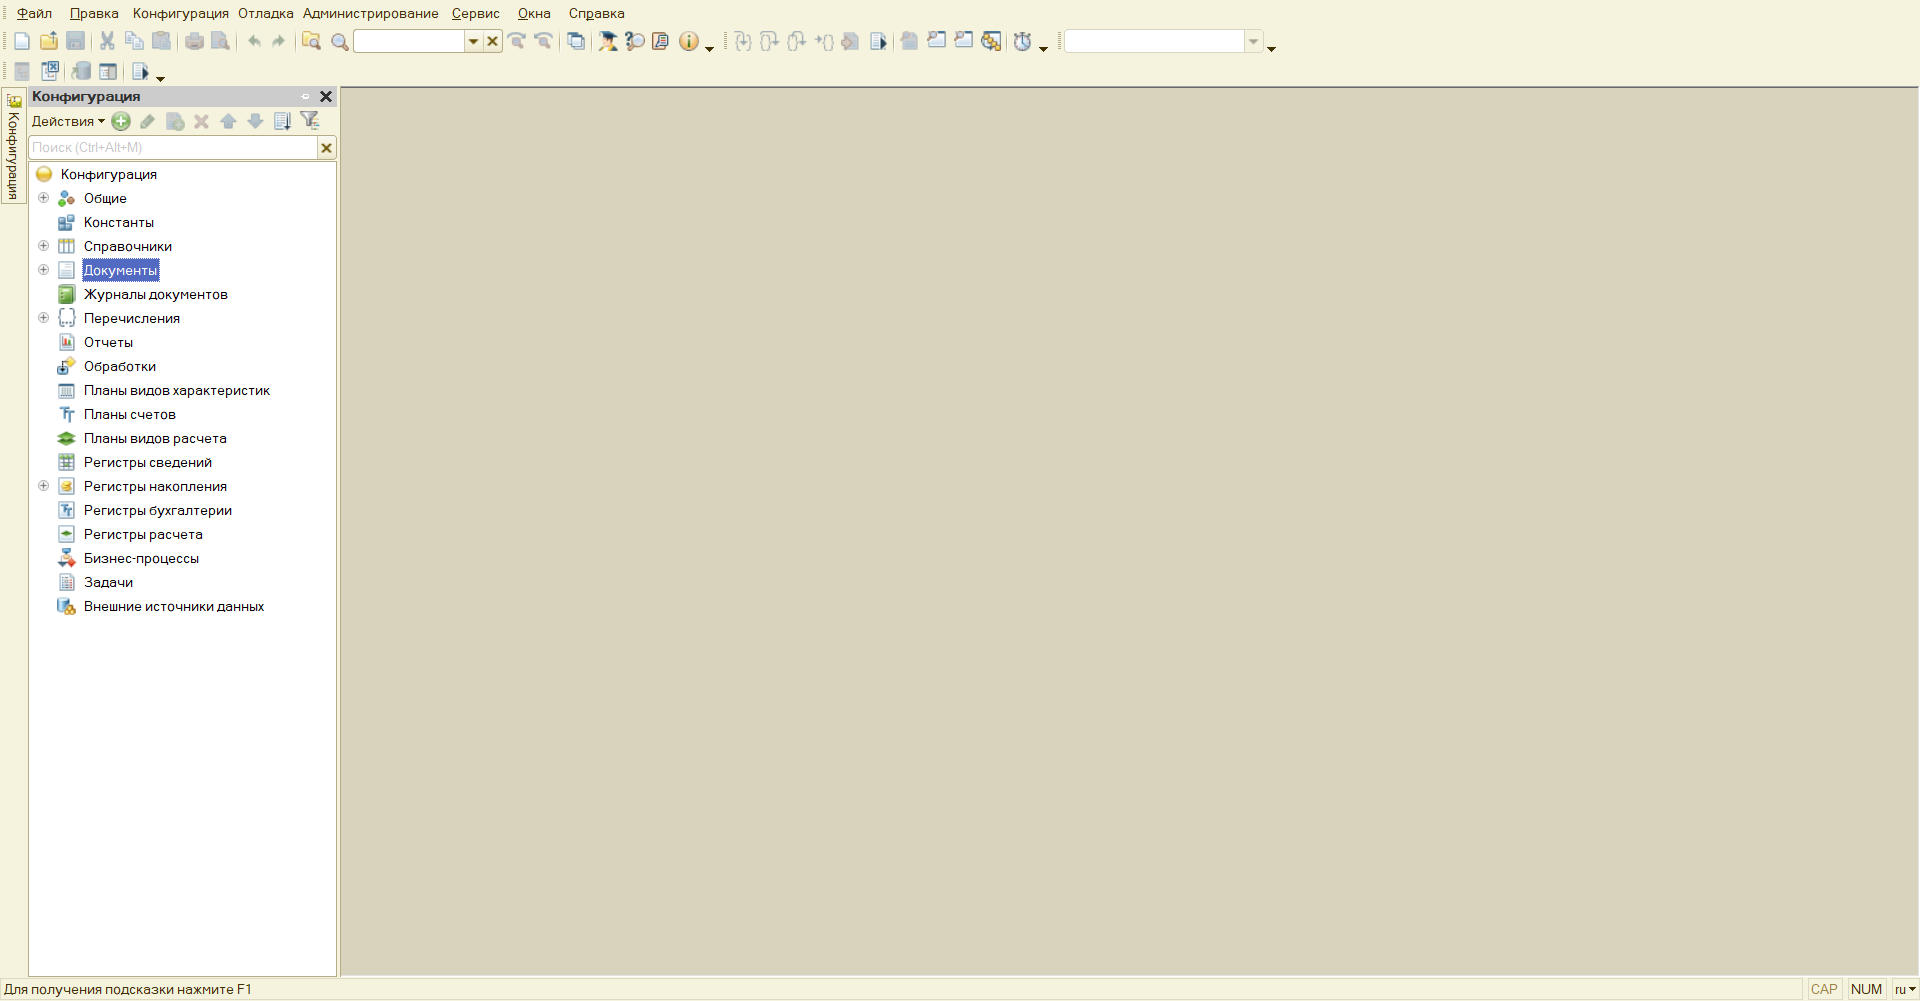Open the syntax assistant graduate icon
Screen dimensions: 1920x1001
point(607,41)
